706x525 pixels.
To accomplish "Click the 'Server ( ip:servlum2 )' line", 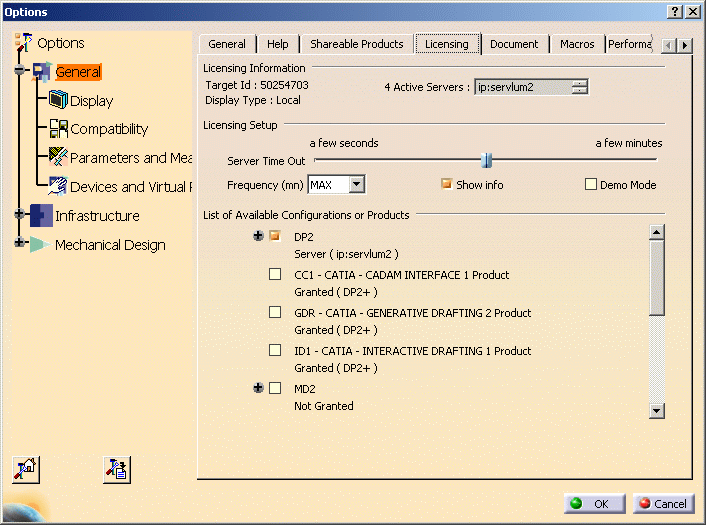I will [x=346, y=254].
